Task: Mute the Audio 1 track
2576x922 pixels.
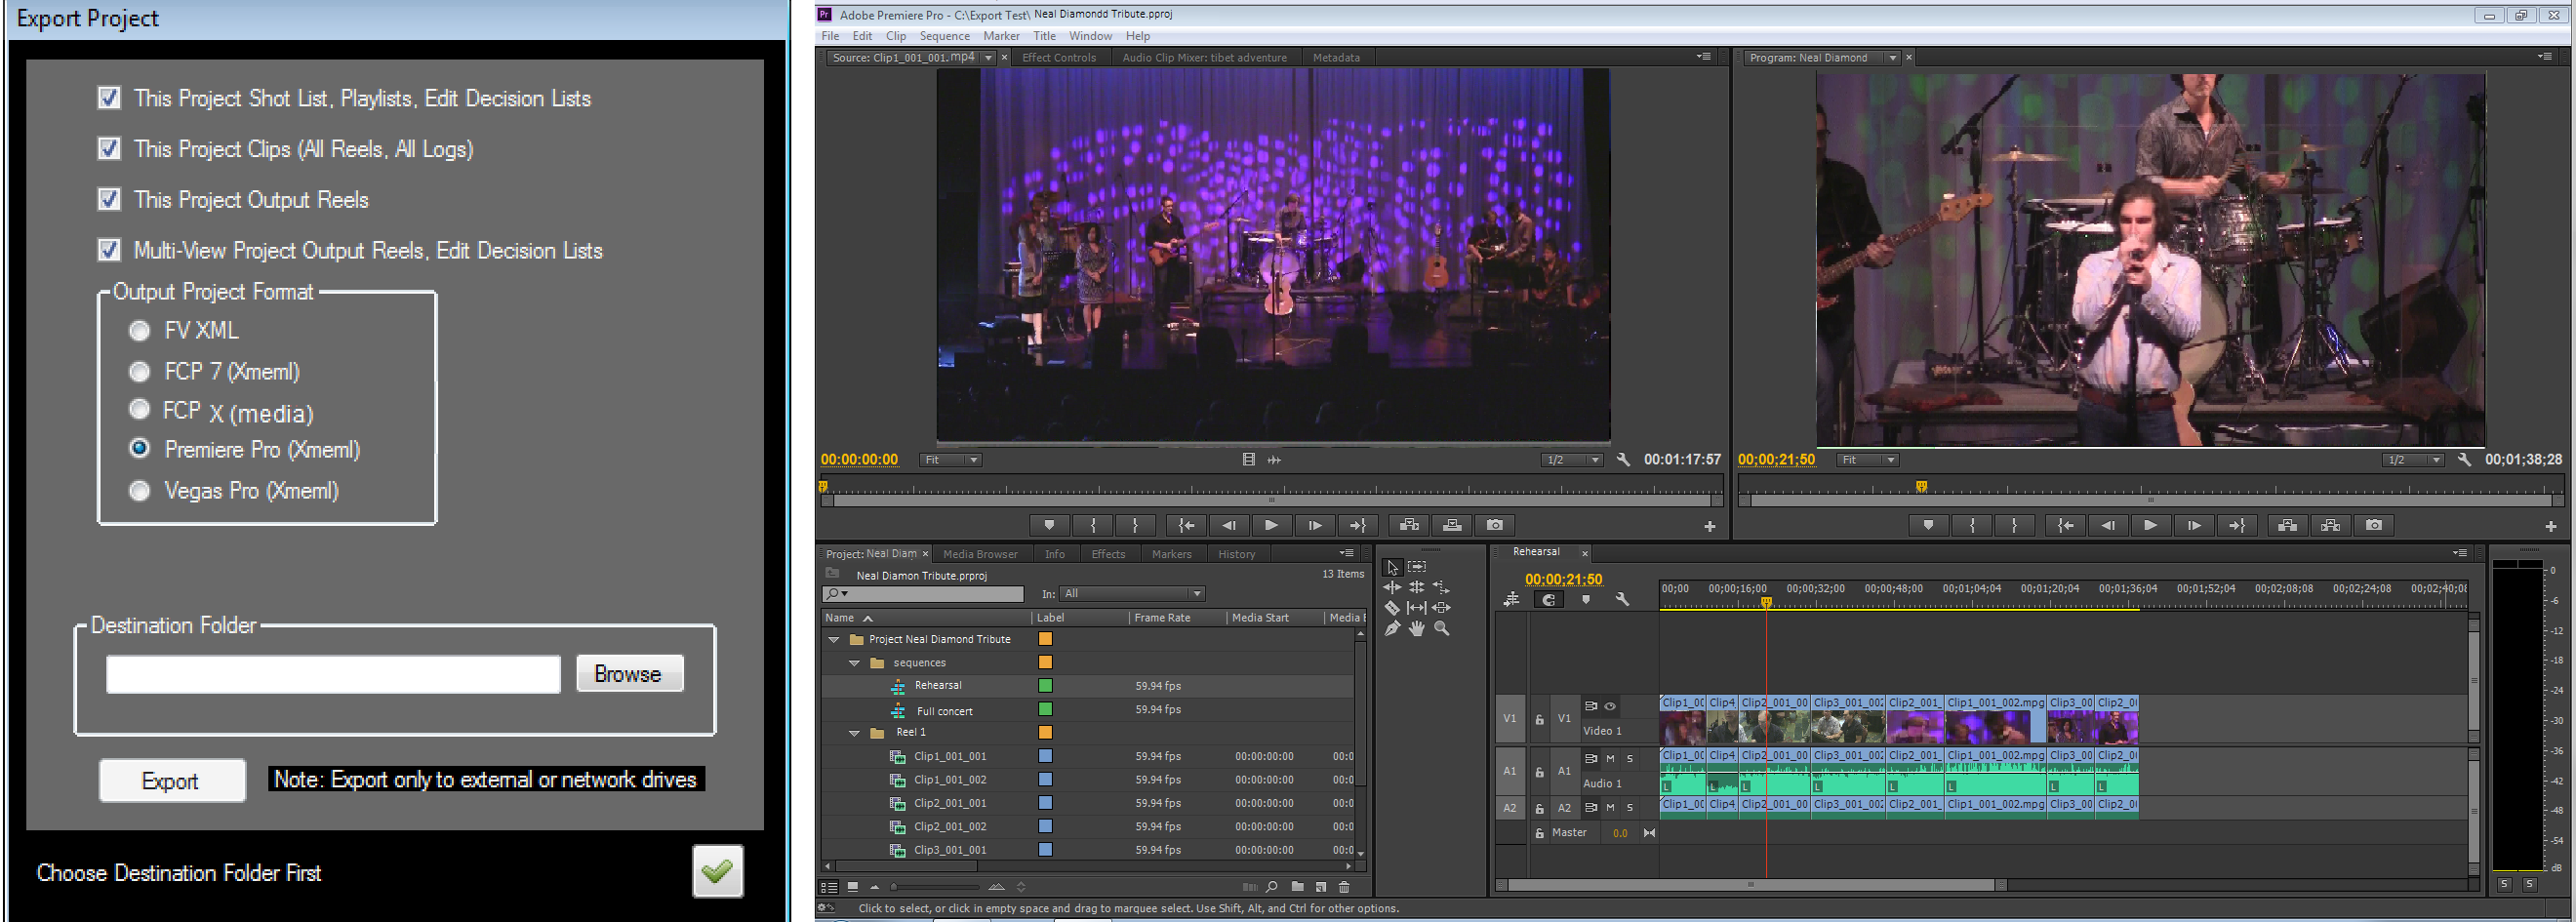Action: 1610,758
